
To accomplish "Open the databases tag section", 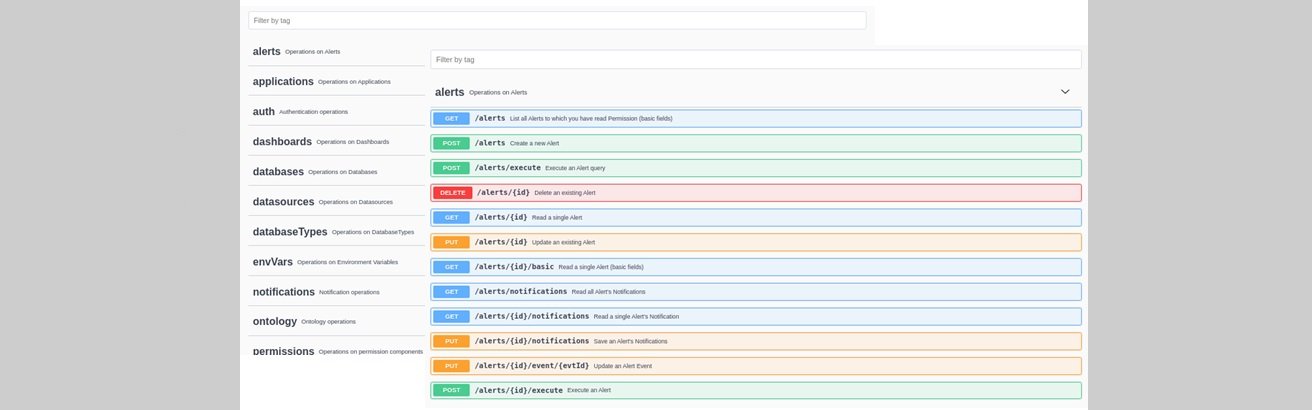I will click(278, 172).
